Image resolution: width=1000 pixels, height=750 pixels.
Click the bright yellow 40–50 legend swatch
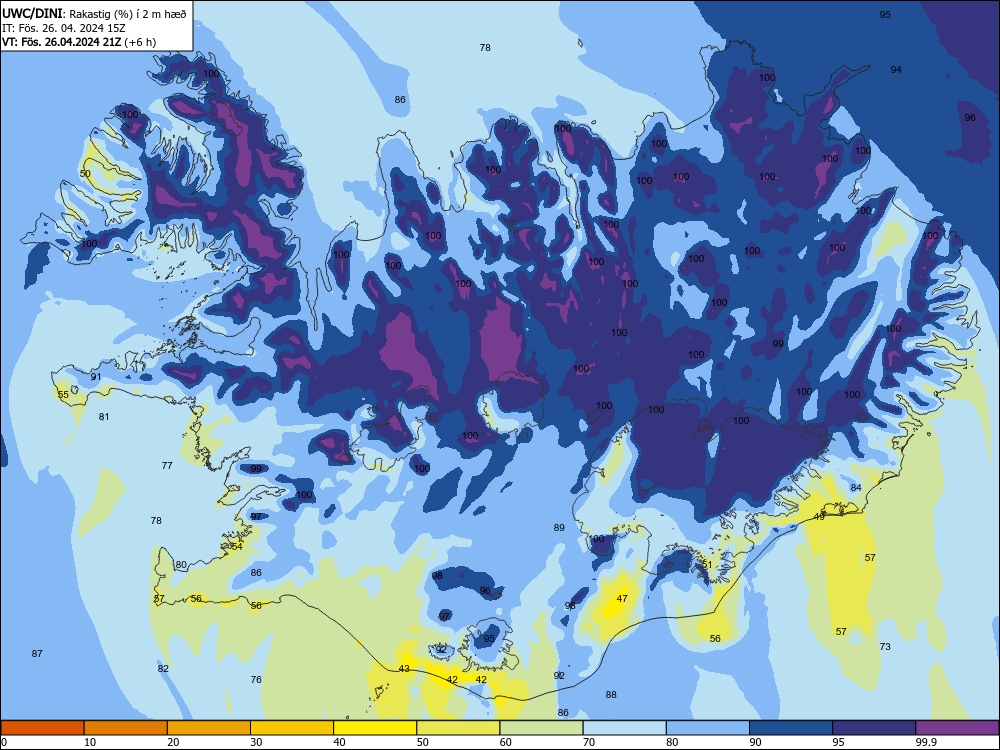point(375,728)
